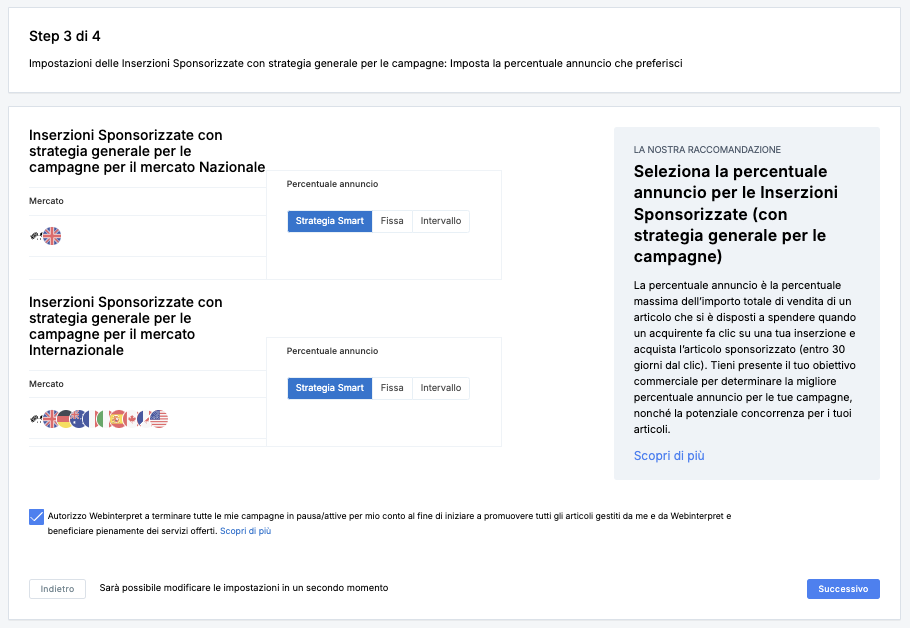Click the small icon before the Nazionale UK flag
The image size is (910, 628).
[36, 236]
